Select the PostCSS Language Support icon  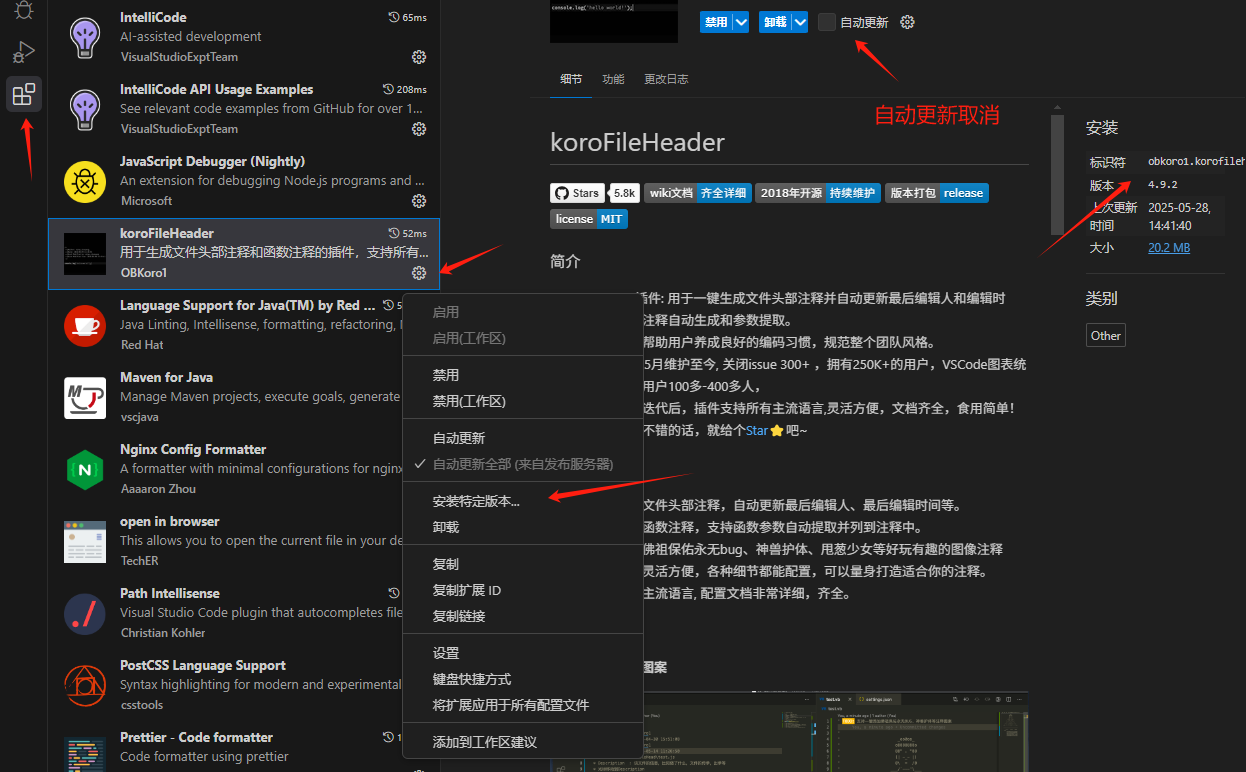point(85,686)
